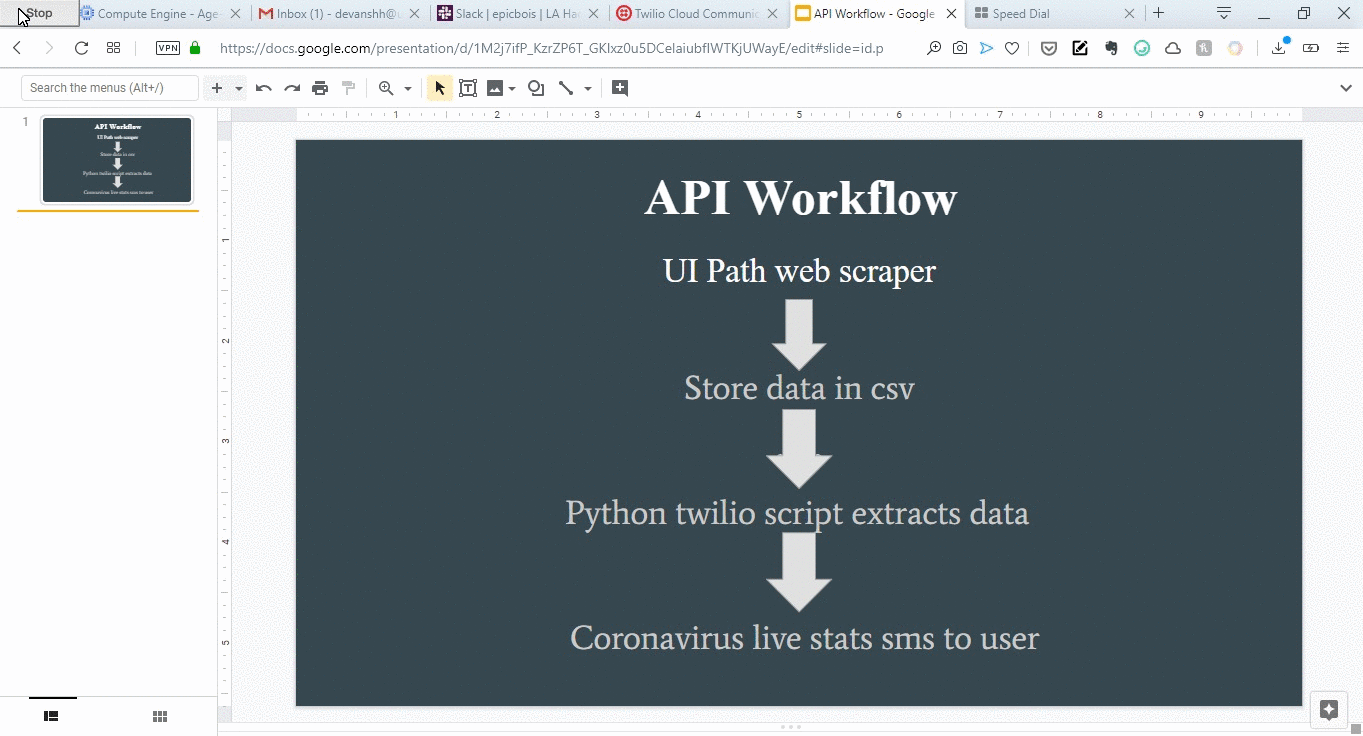
Task: Click the green security padlock
Action: click(195, 48)
